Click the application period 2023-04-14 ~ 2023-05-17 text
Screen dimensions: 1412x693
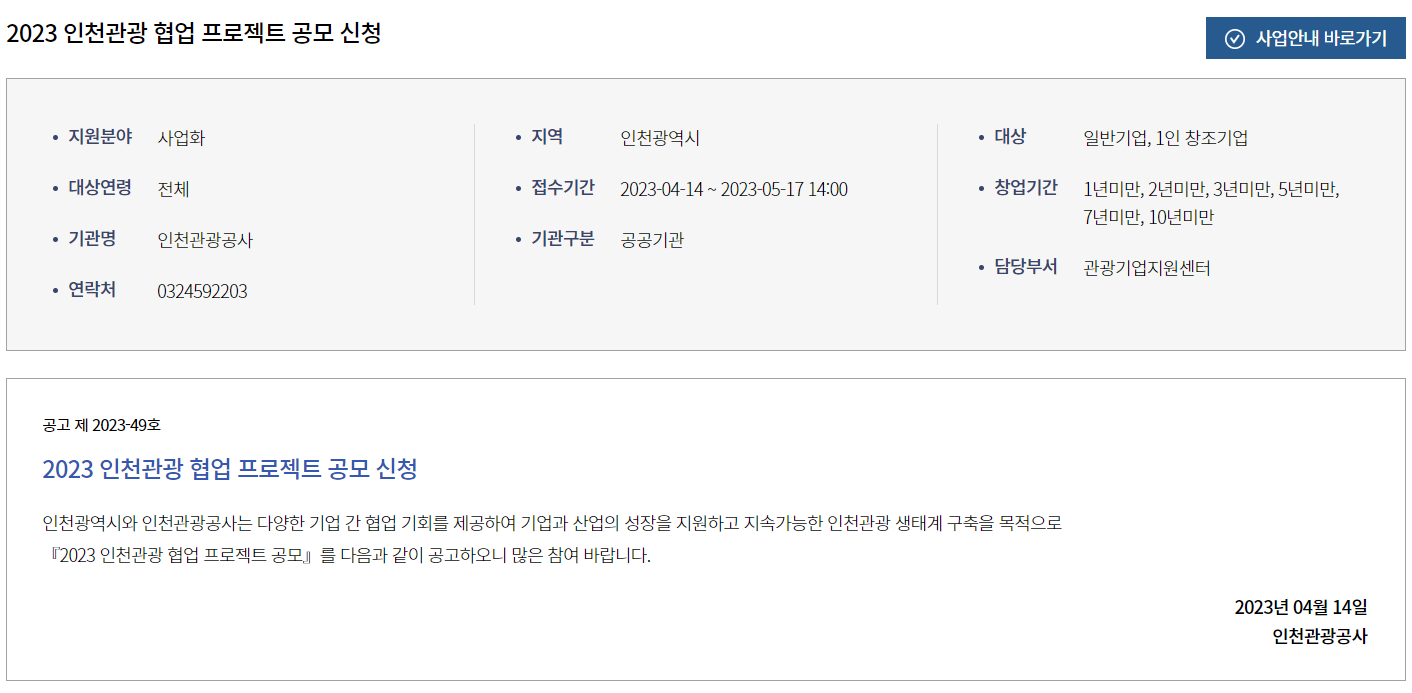click(734, 189)
